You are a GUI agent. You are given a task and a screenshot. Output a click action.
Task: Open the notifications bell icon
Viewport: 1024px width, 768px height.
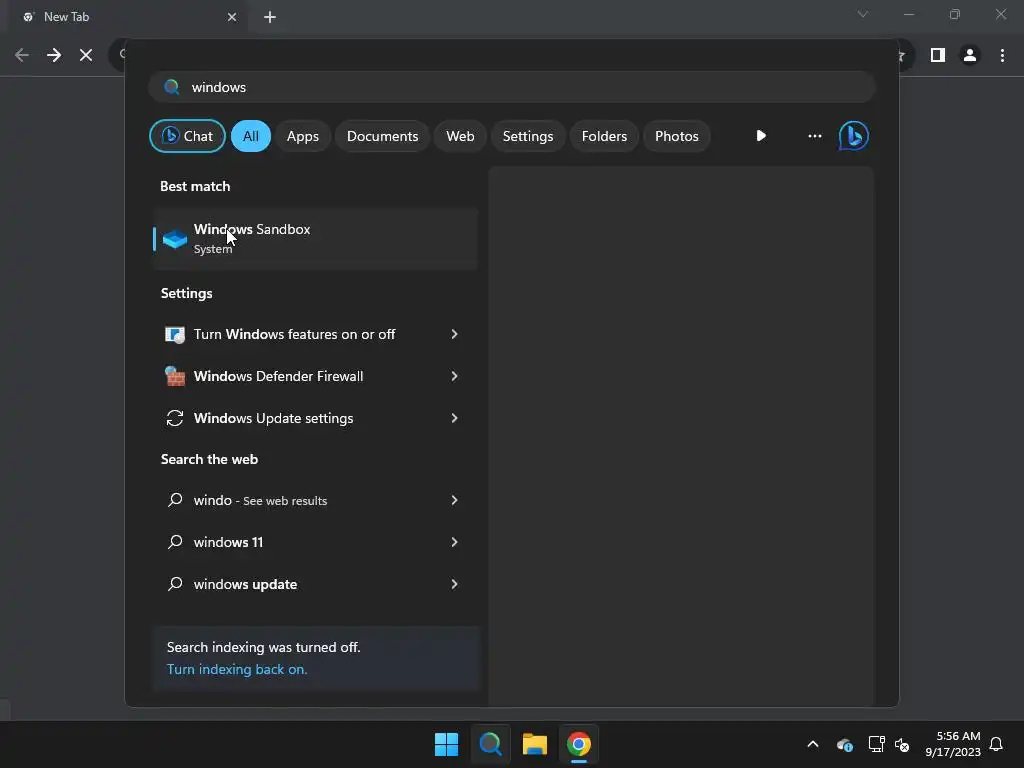(996, 744)
